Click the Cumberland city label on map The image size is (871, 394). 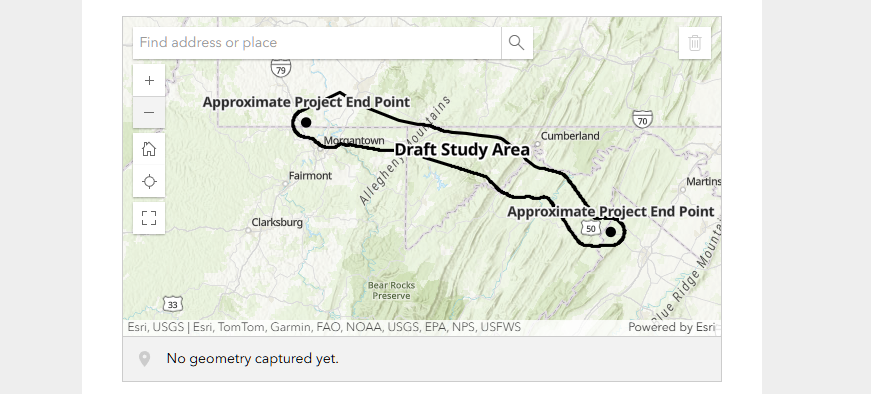(x=570, y=136)
